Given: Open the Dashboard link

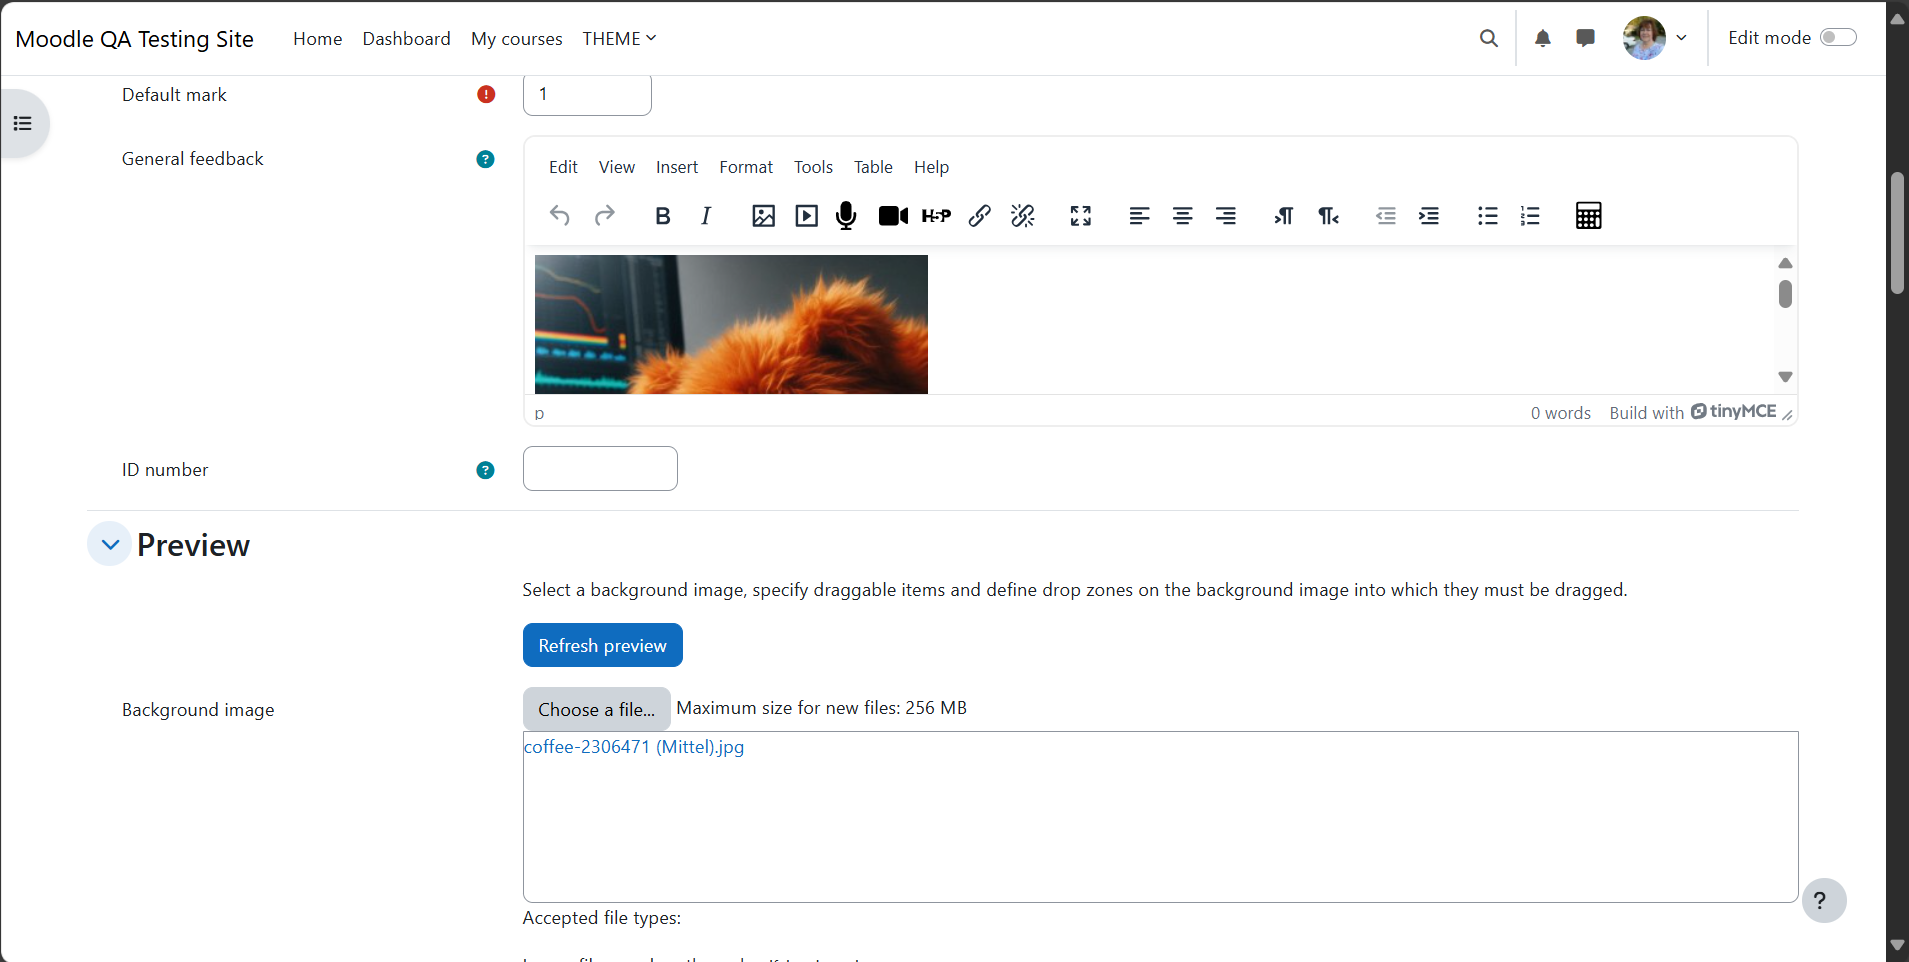Looking at the screenshot, I should pos(406,38).
